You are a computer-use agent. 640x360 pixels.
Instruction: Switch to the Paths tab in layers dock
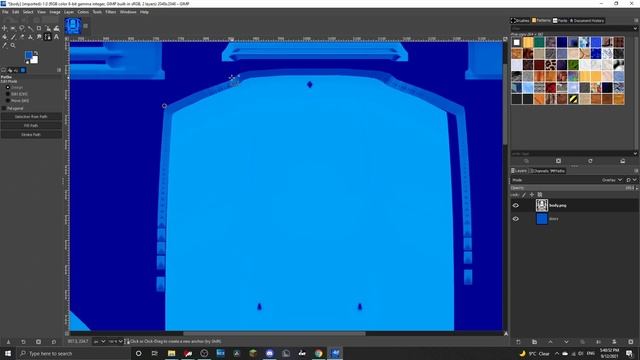click(x=558, y=171)
